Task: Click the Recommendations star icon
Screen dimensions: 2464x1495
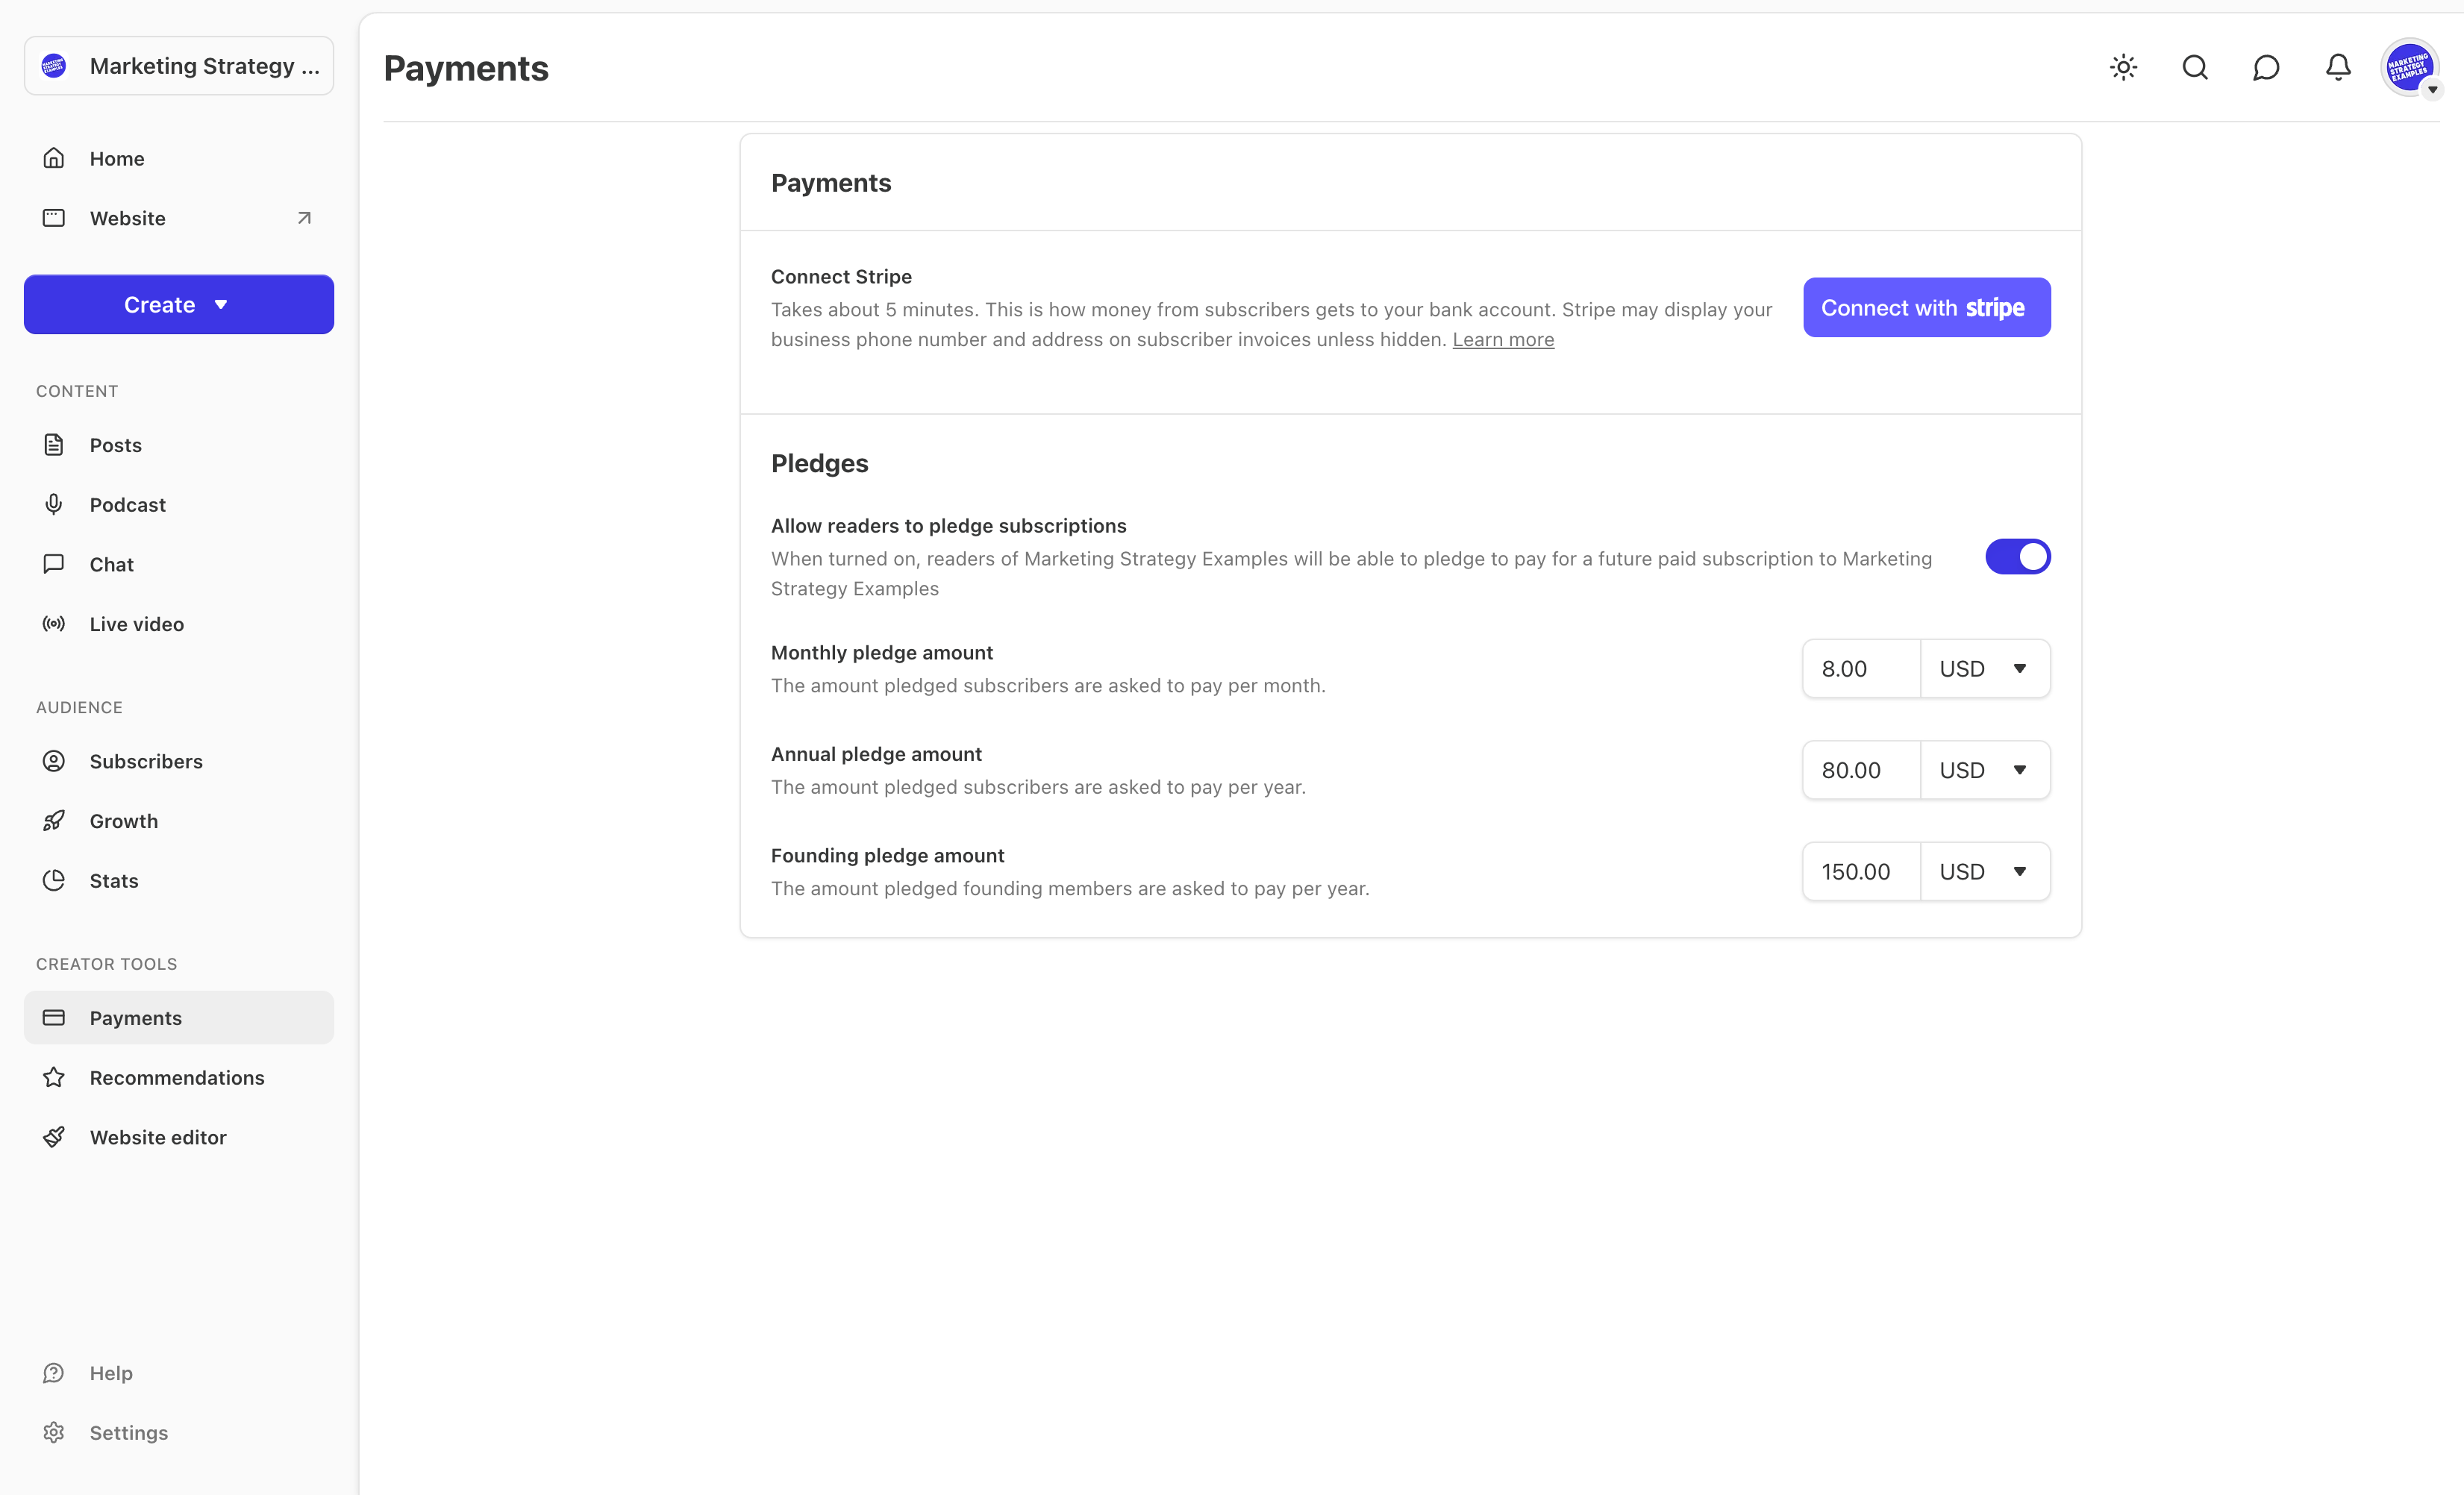Action: coord(54,1077)
